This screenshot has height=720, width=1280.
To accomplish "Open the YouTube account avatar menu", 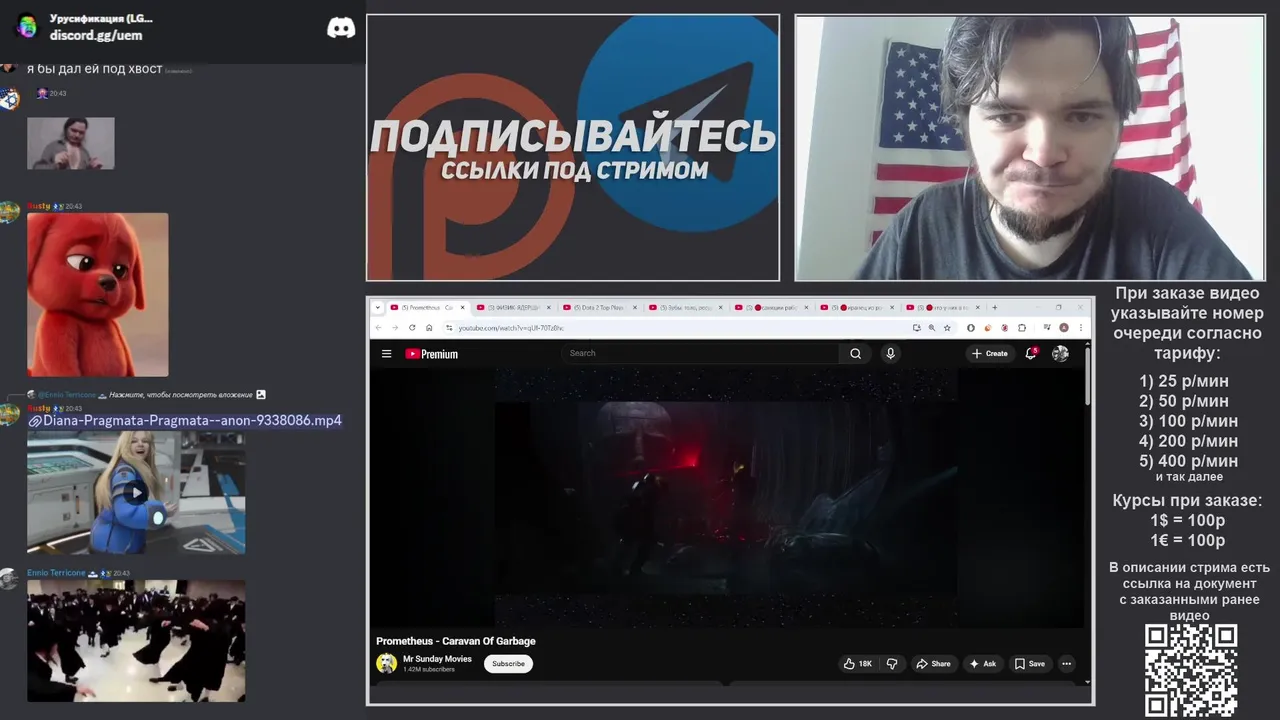I will tap(1060, 353).
